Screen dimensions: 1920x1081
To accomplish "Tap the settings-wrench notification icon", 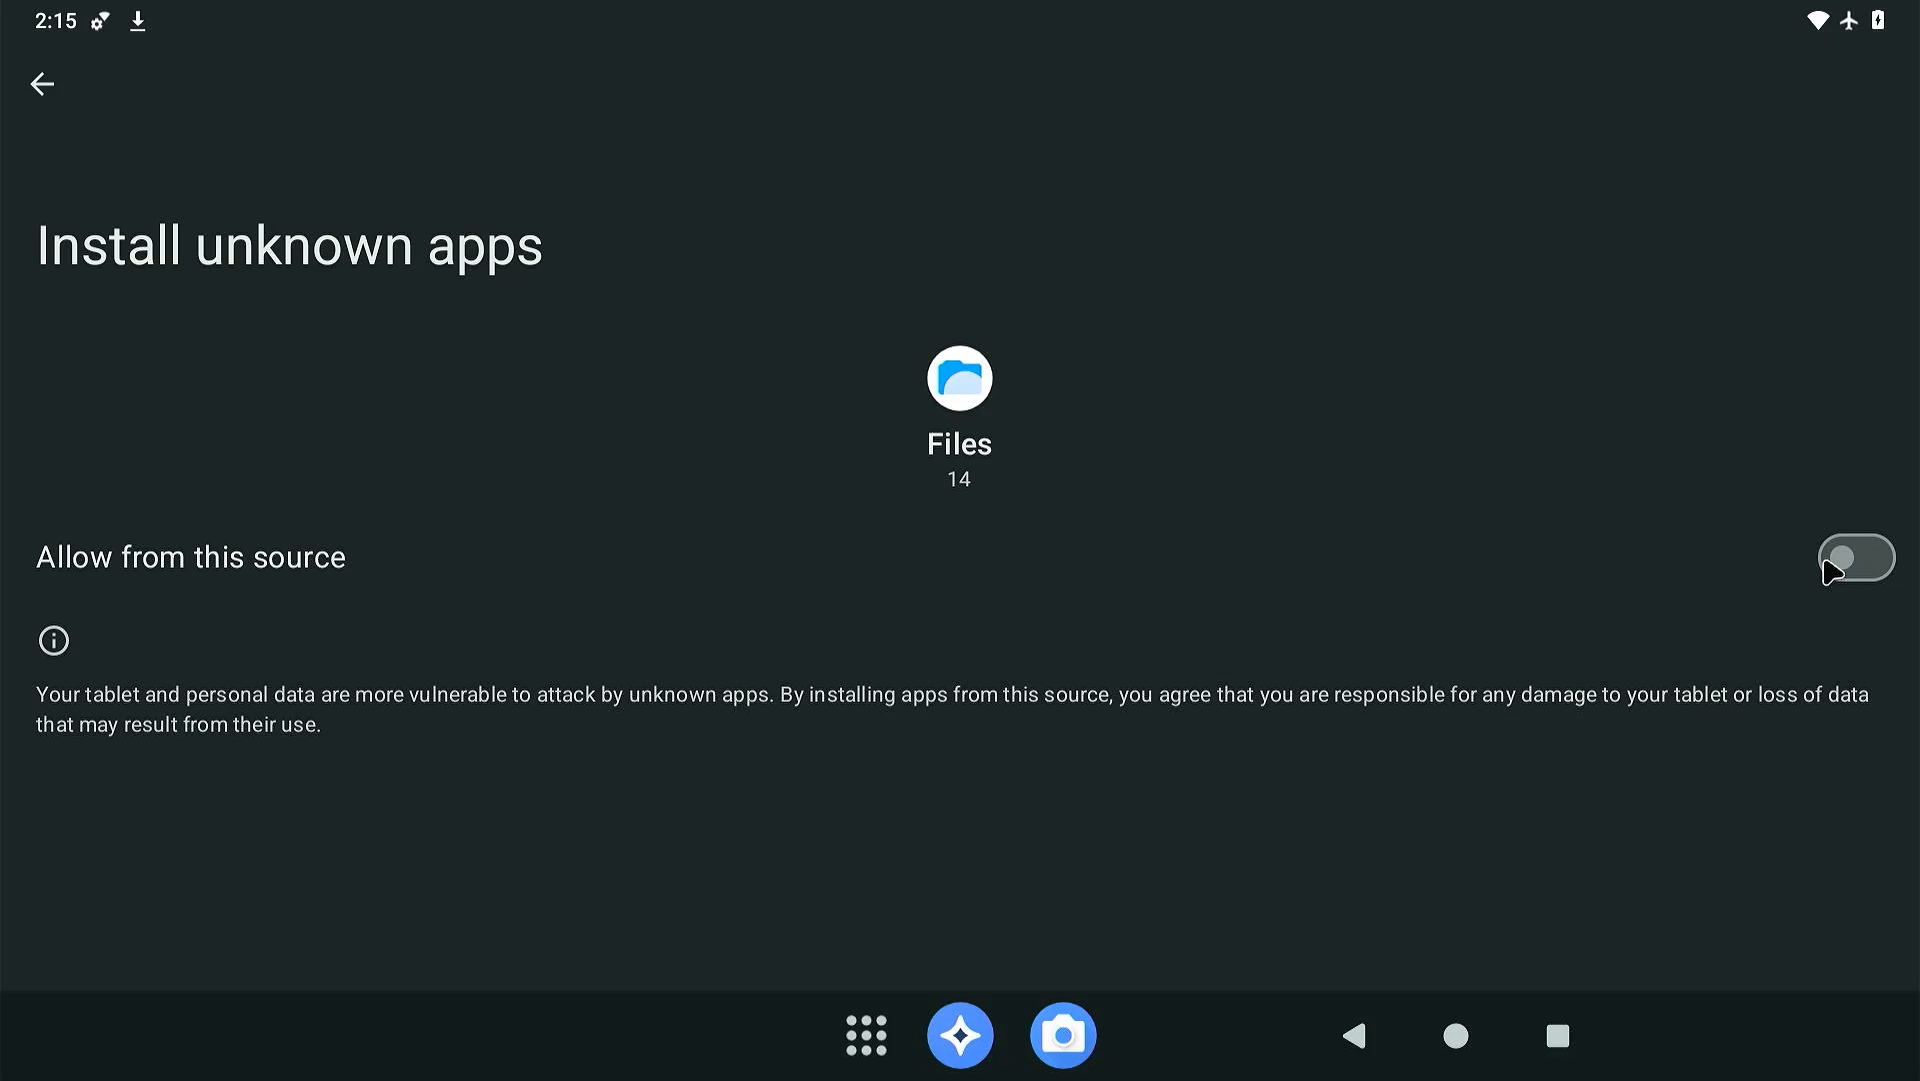I will [x=100, y=21].
